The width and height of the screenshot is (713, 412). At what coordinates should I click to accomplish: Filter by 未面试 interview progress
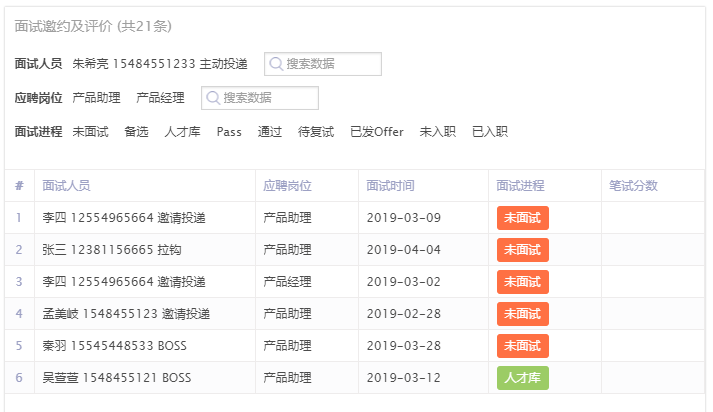(90, 132)
